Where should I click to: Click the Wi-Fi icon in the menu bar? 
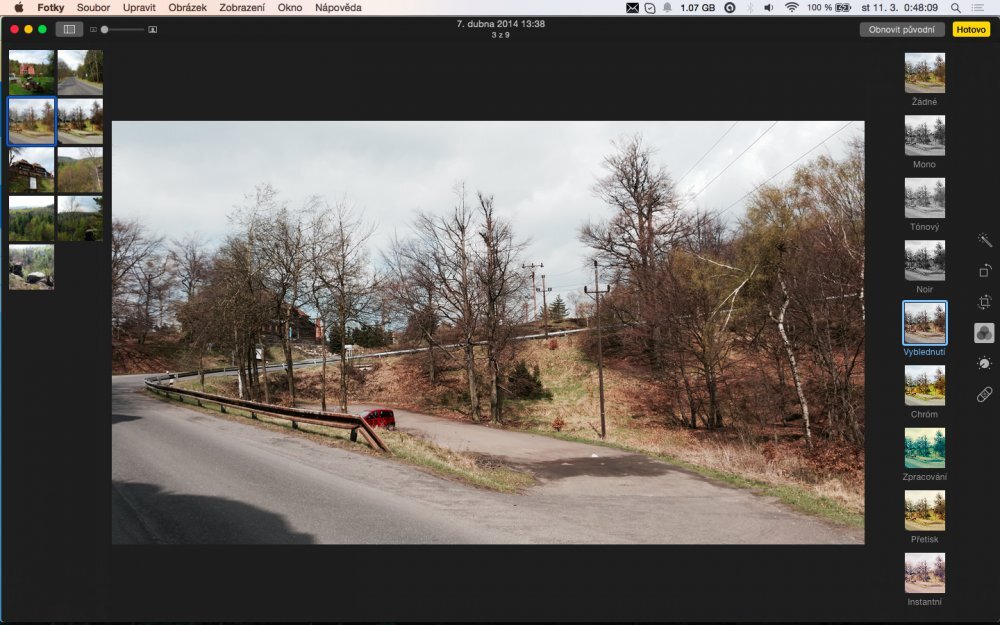click(x=791, y=7)
